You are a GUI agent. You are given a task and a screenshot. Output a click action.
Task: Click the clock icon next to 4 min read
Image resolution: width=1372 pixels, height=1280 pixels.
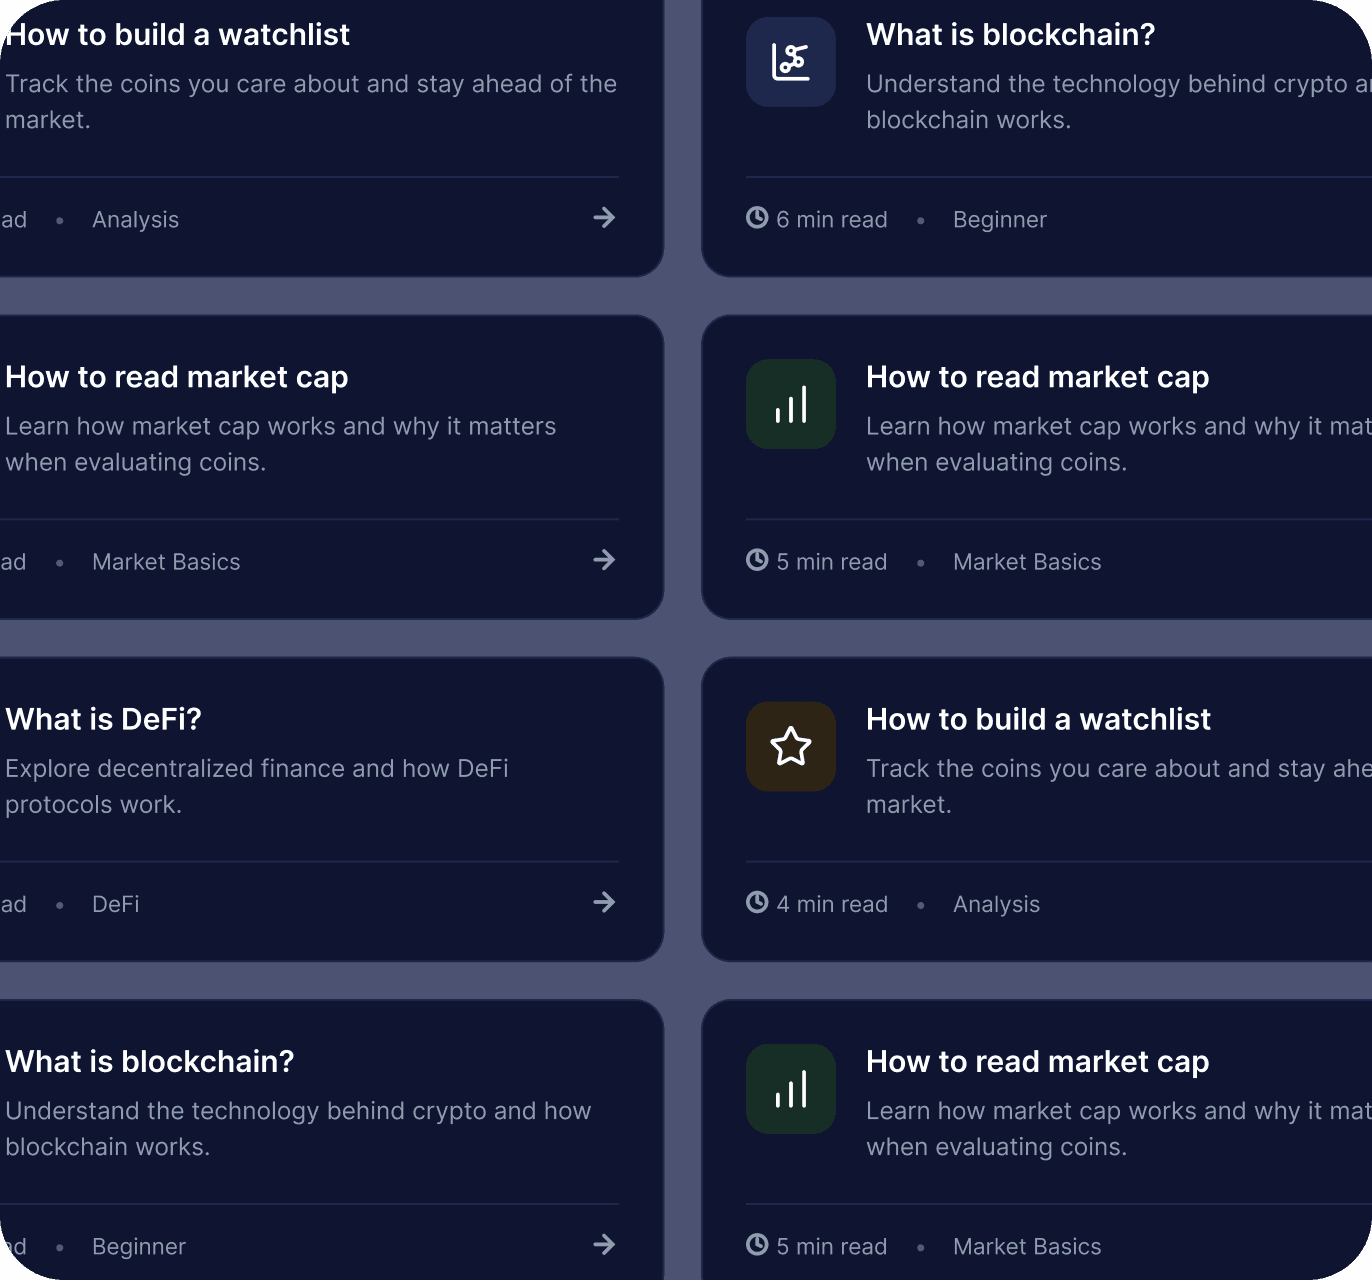(x=757, y=902)
